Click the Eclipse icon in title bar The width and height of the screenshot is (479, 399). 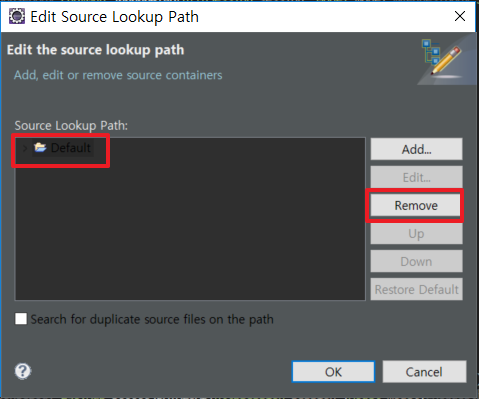point(16,16)
